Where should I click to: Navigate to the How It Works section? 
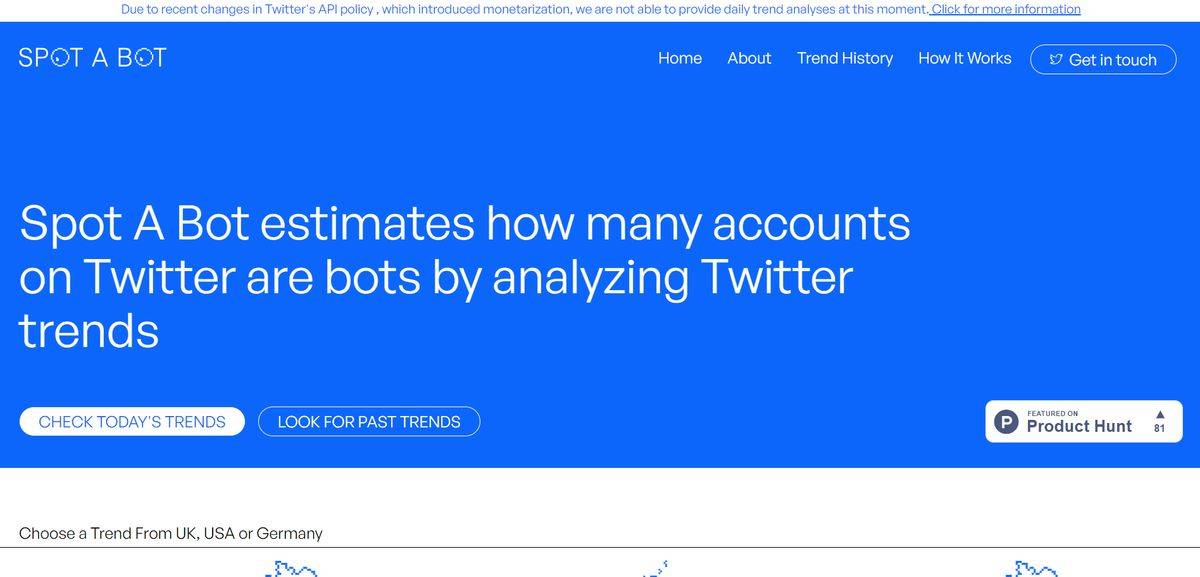click(x=964, y=58)
